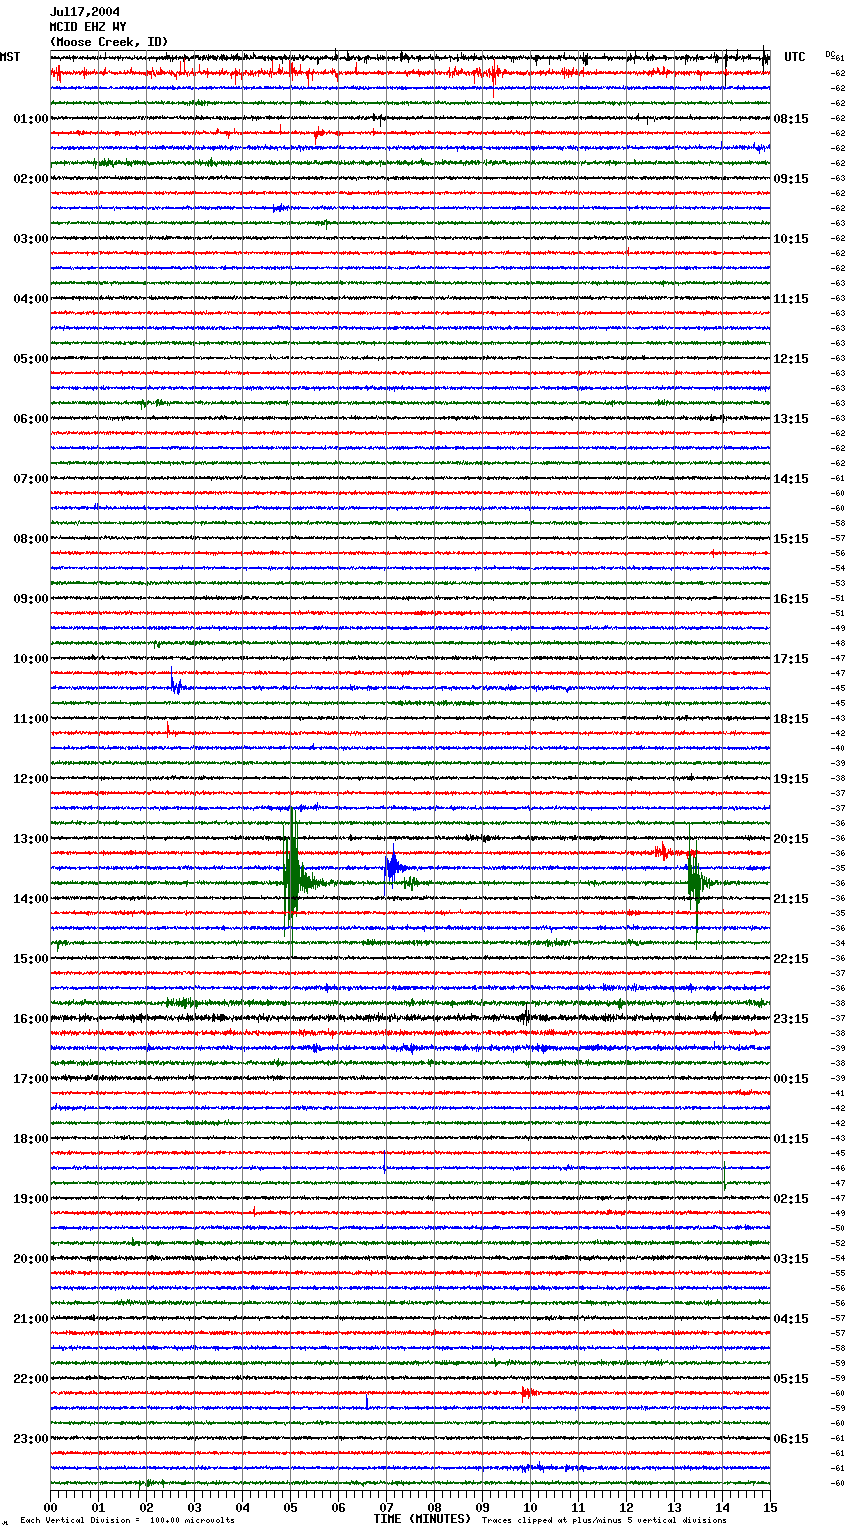Select the 02:00 MST hour label
850x1534 pixels.
31,179
